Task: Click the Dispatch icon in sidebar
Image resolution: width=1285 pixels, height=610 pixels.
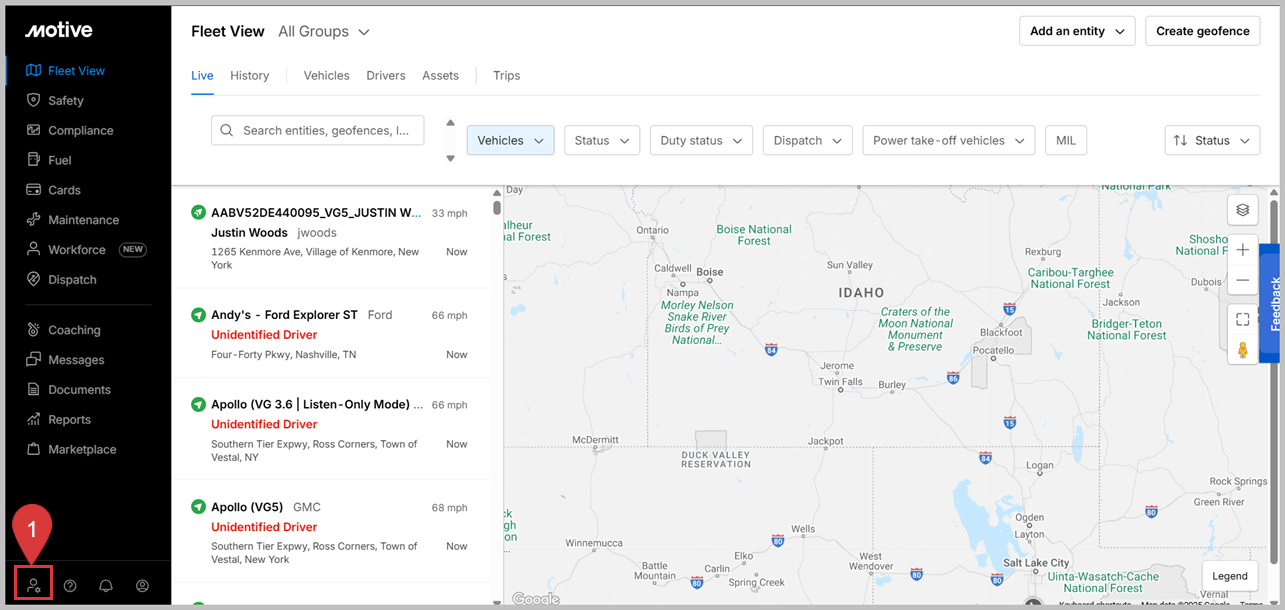Action: [33, 280]
